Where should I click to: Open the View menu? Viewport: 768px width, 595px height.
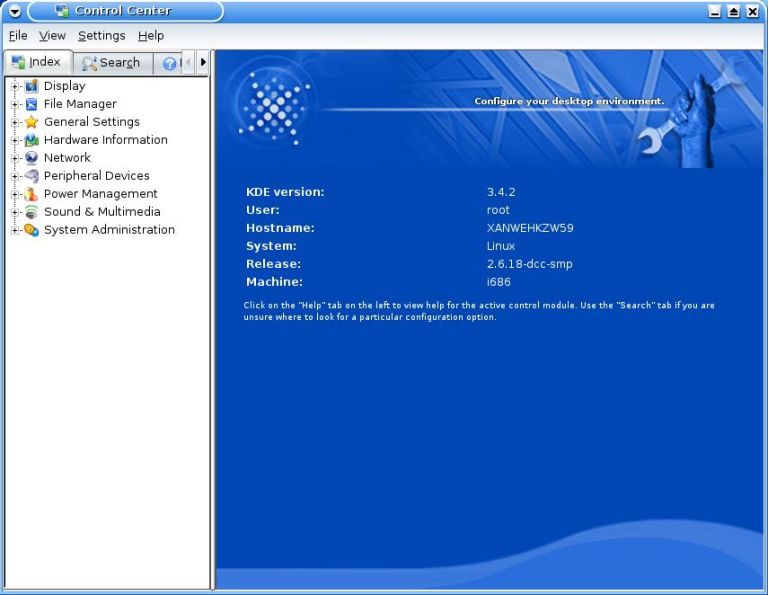pyautogui.click(x=52, y=36)
